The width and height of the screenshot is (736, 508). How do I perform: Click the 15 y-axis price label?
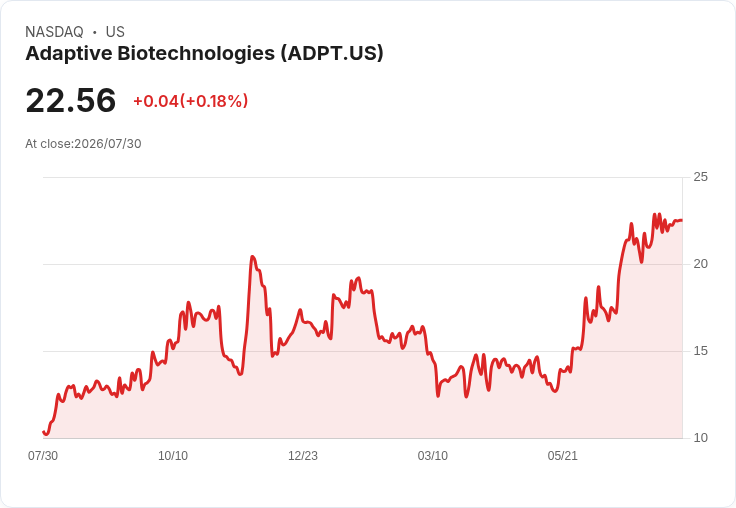click(700, 351)
